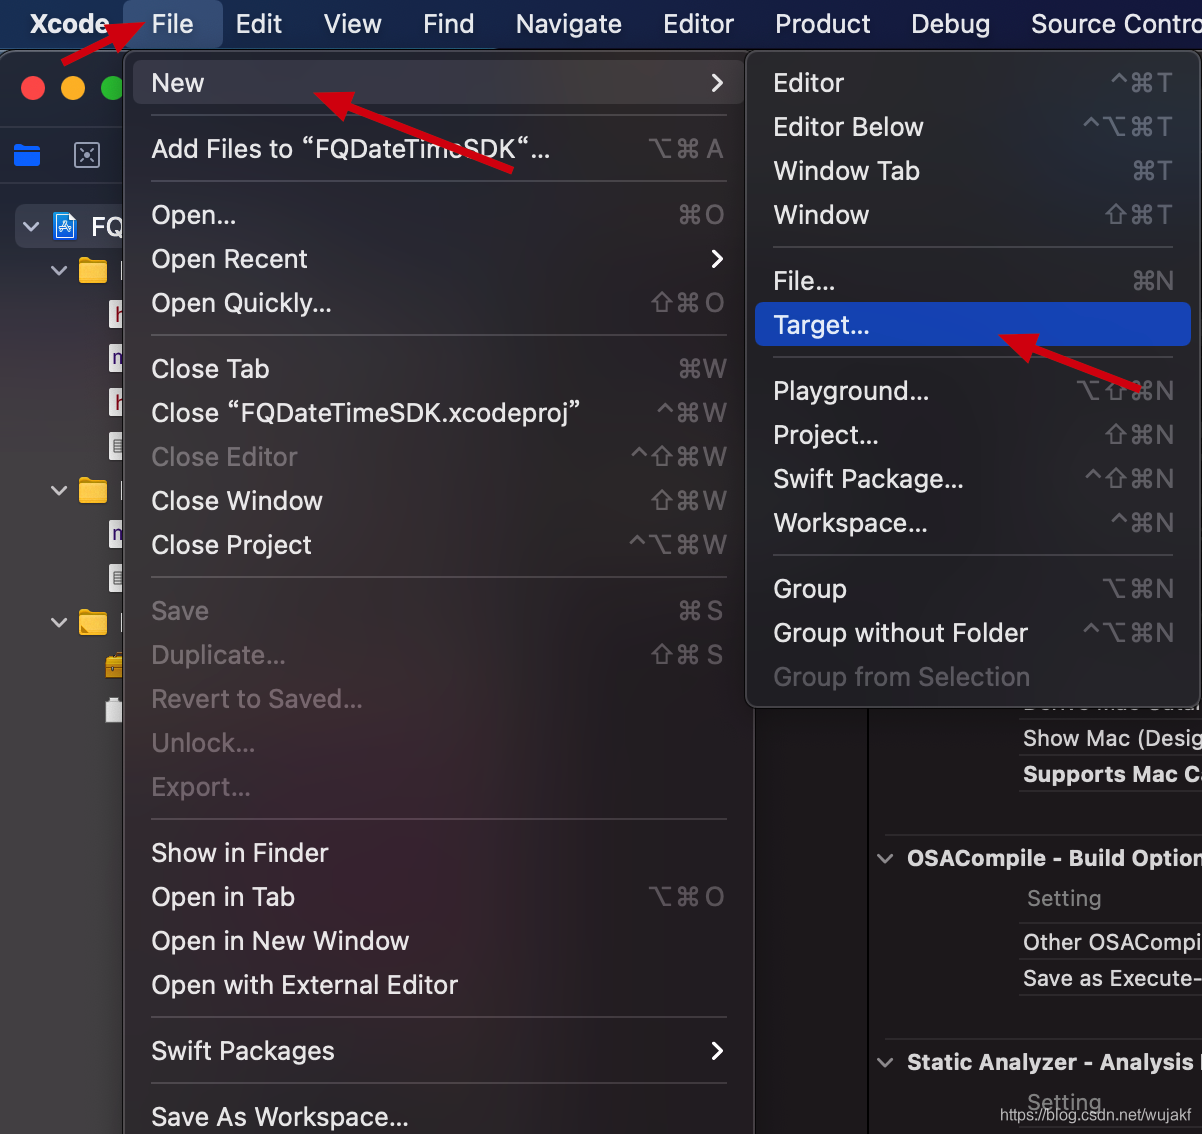The image size is (1202, 1134).
Task: Open the File menu in menu bar
Action: pos(172,24)
